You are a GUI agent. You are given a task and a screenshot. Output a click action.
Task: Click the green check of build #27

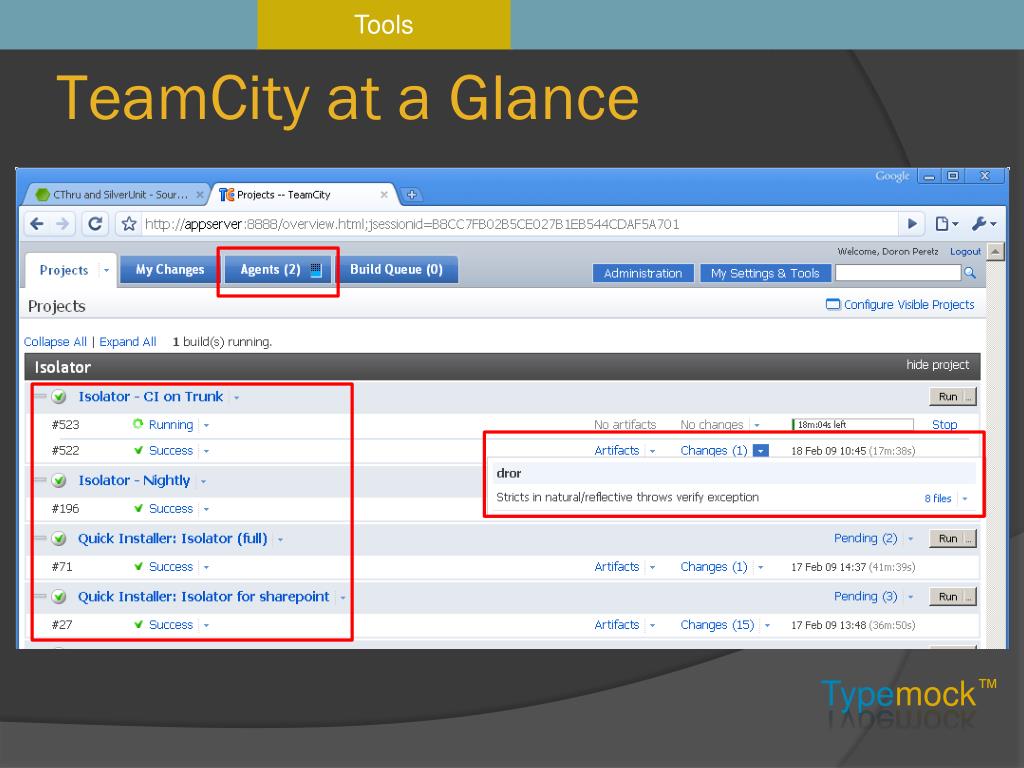click(x=138, y=624)
